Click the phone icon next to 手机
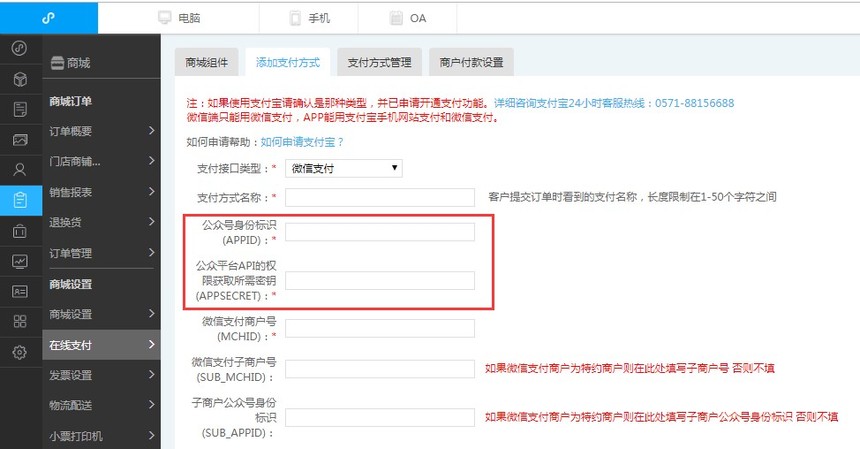 [x=295, y=18]
